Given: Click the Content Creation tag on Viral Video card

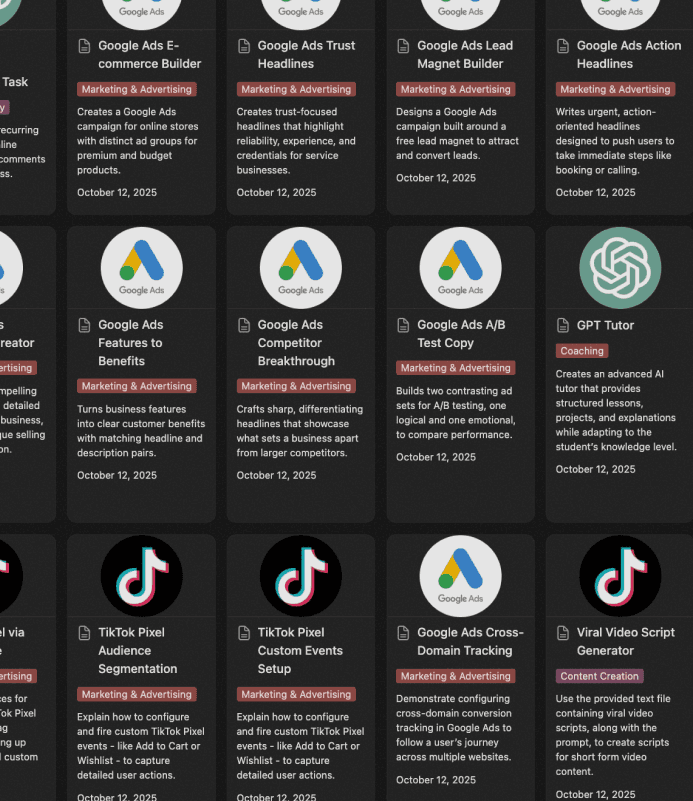Looking at the screenshot, I should click(x=600, y=676).
